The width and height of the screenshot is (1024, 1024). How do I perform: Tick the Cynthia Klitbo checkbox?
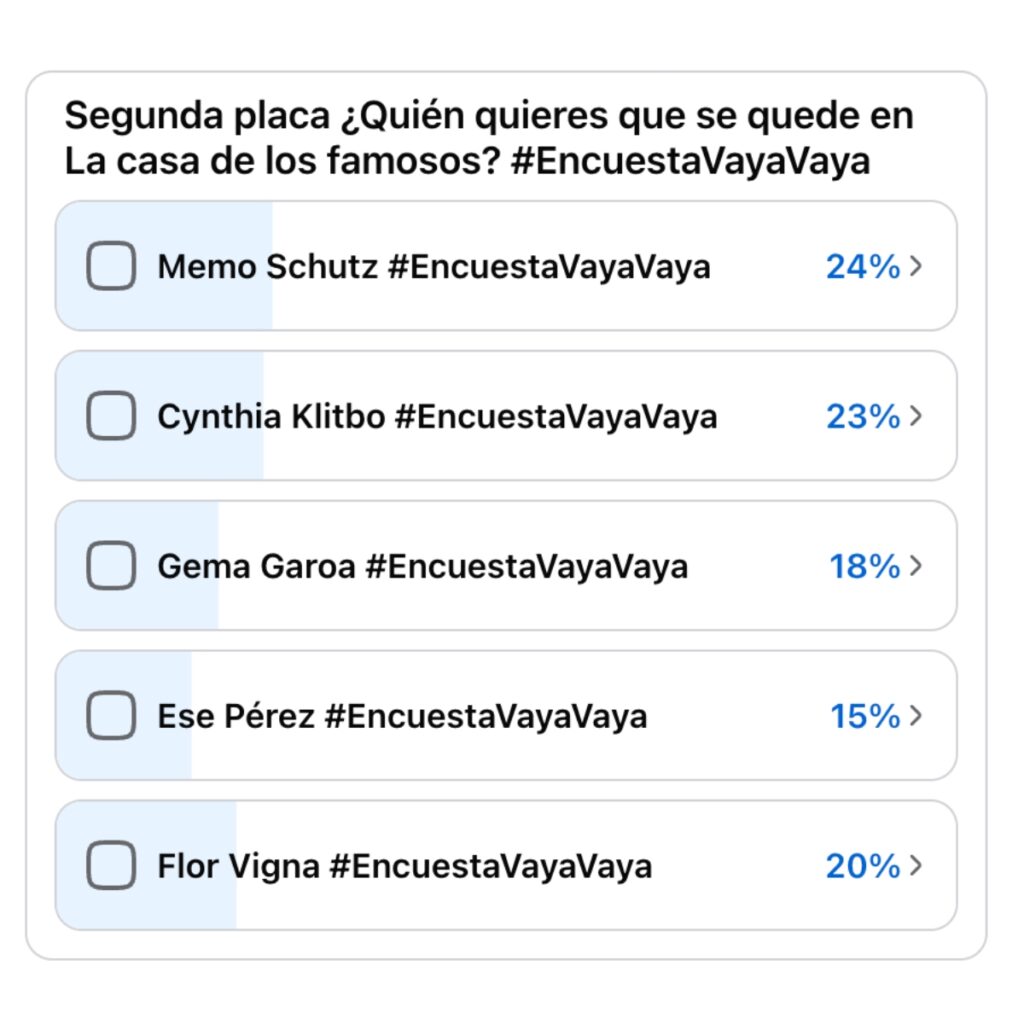coord(111,415)
